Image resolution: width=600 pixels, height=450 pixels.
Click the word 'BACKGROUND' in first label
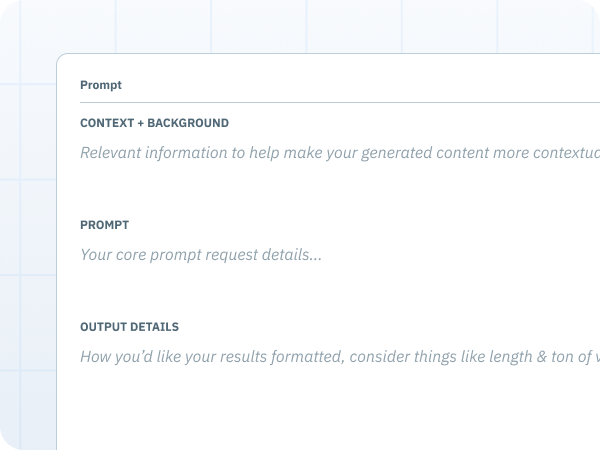[188, 123]
